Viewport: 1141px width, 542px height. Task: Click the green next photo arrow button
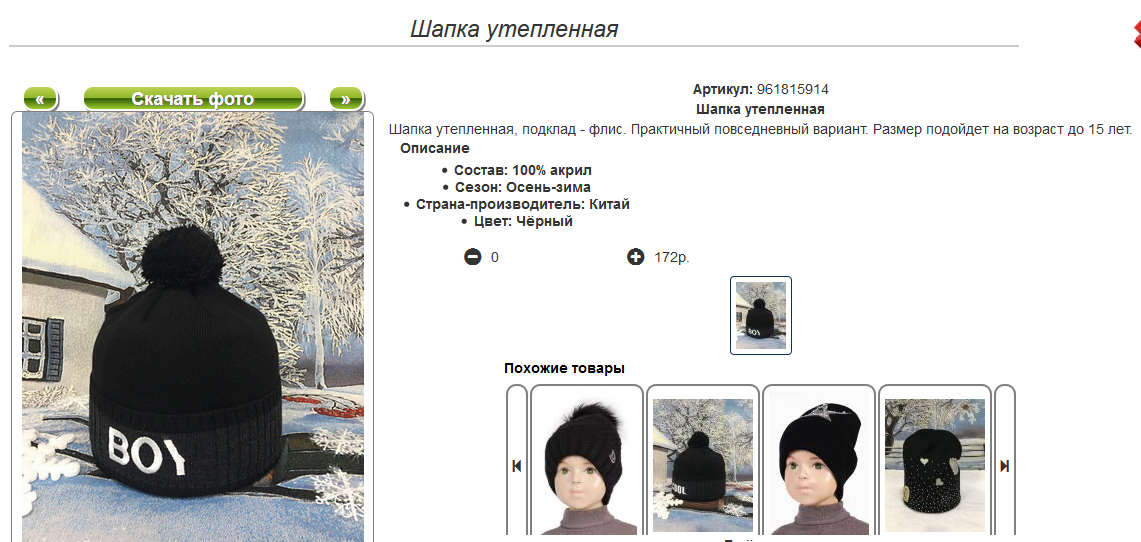[x=346, y=99]
